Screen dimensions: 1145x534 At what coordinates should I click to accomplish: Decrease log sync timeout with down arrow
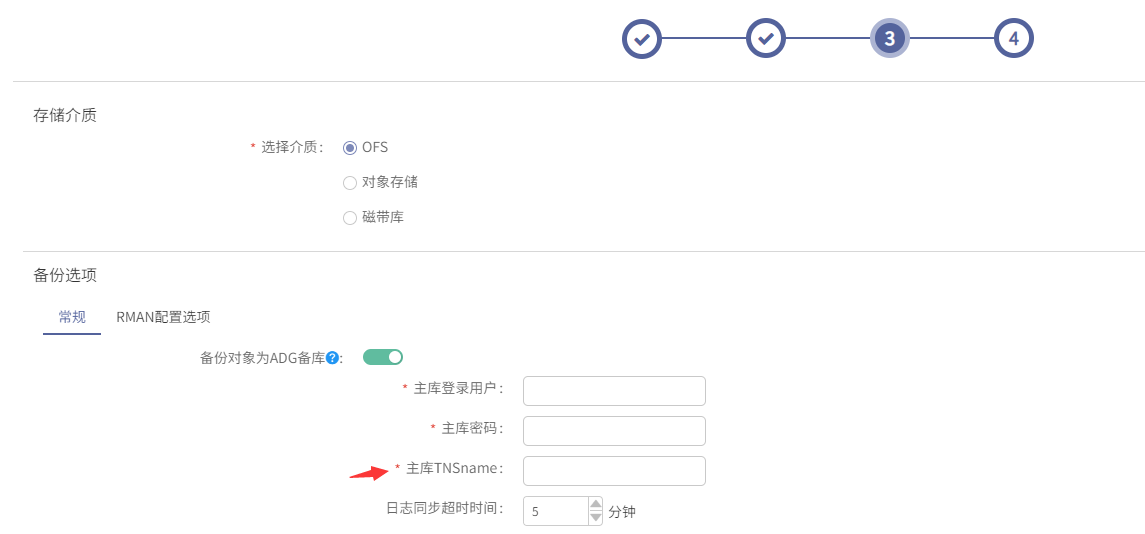[x=596, y=517]
